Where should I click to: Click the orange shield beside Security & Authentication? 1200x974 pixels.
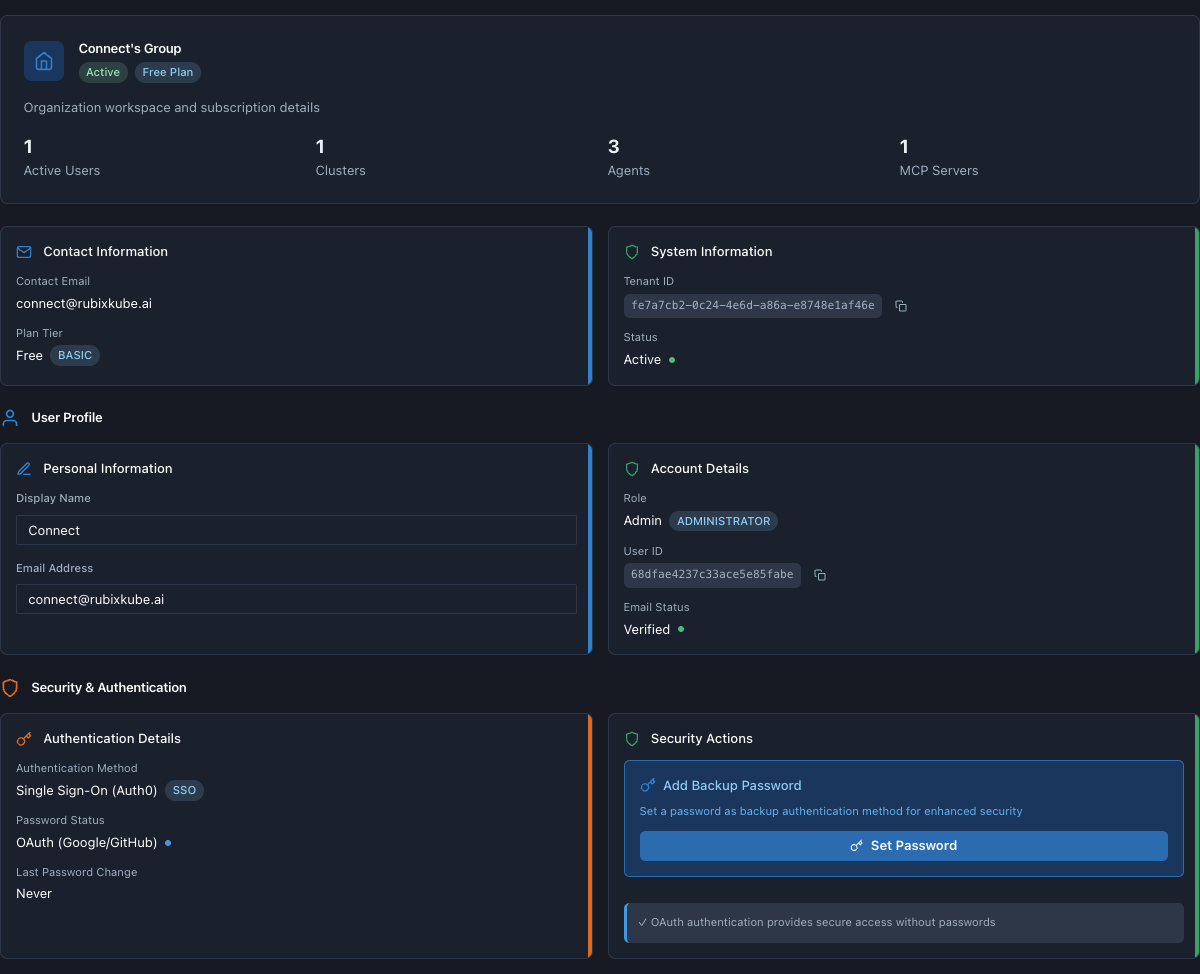(x=11, y=687)
